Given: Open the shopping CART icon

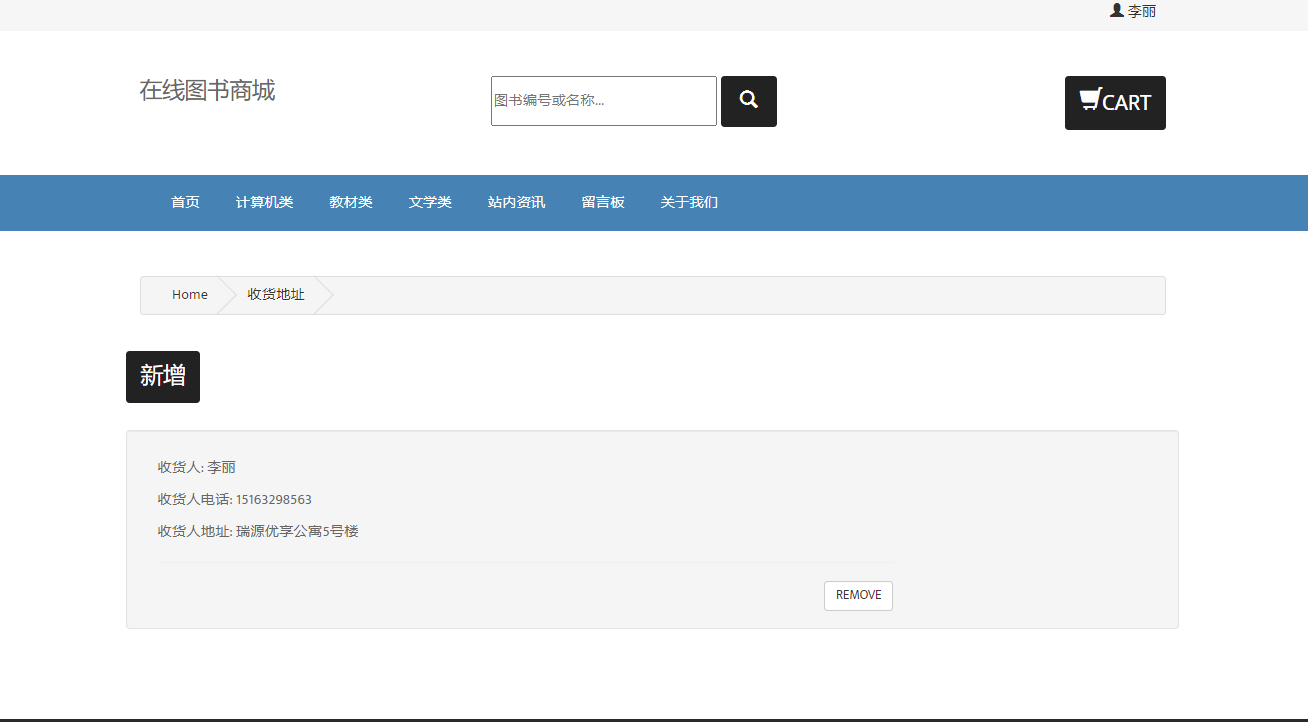Looking at the screenshot, I should [x=1114, y=102].
